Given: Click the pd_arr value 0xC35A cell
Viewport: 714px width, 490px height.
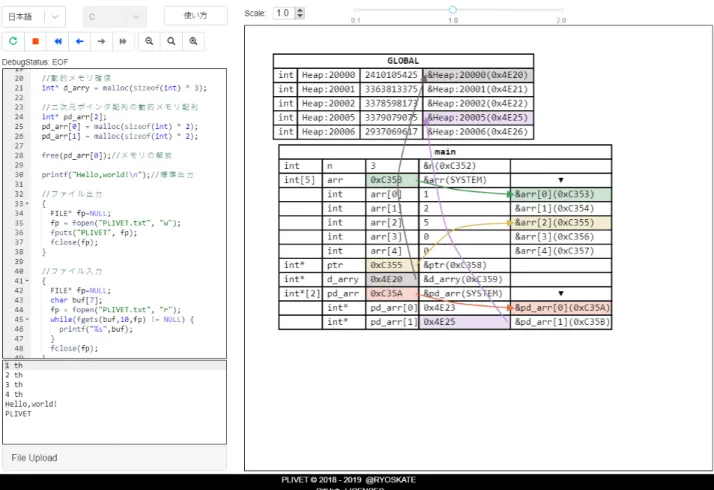Looking at the screenshot, I should [392, 293].
